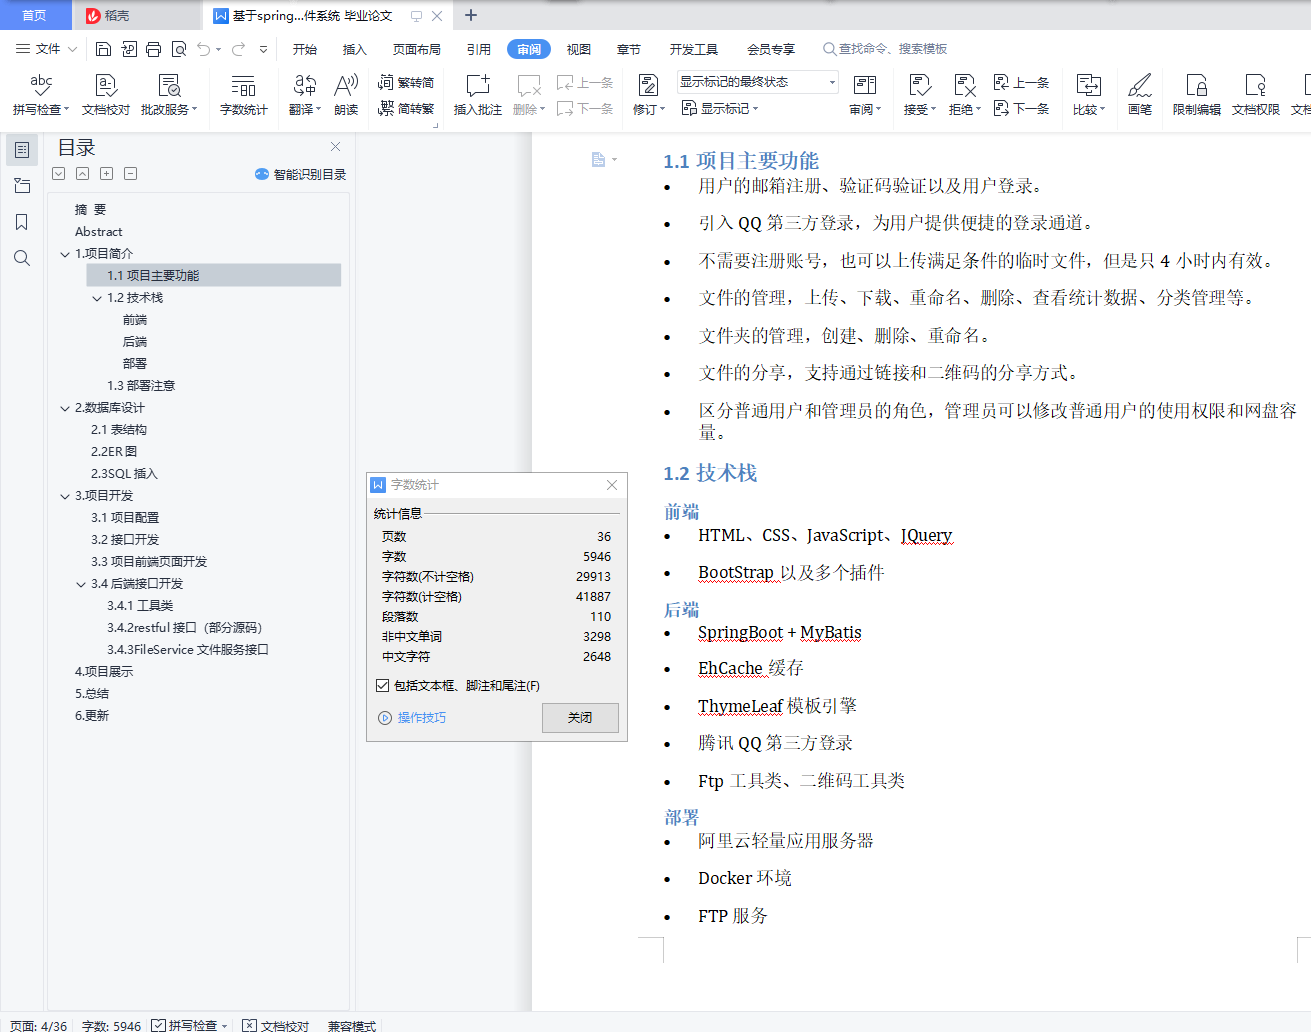Screen dimensions: 1311x1032
Task: Jump to 4.项目展示 in the outline
Action: coord(104,672)
